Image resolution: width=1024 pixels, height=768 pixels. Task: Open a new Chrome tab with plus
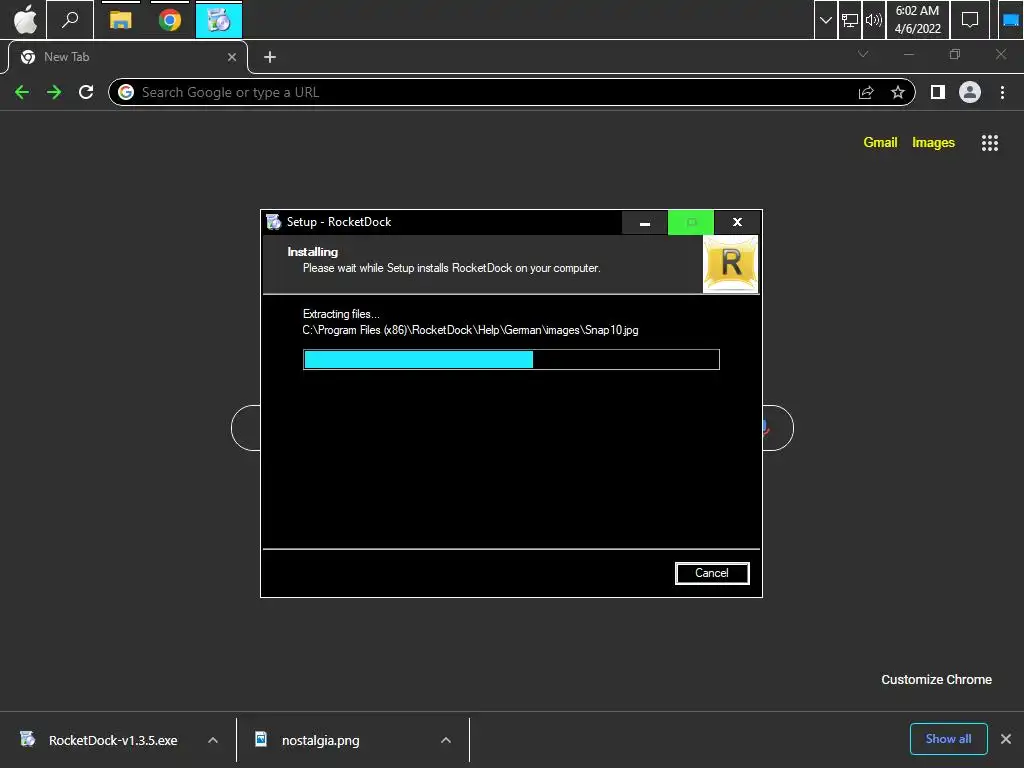(270, 57)
